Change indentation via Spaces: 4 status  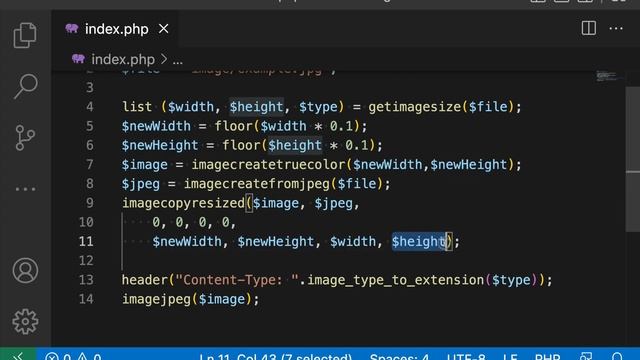tap(399, 356)
